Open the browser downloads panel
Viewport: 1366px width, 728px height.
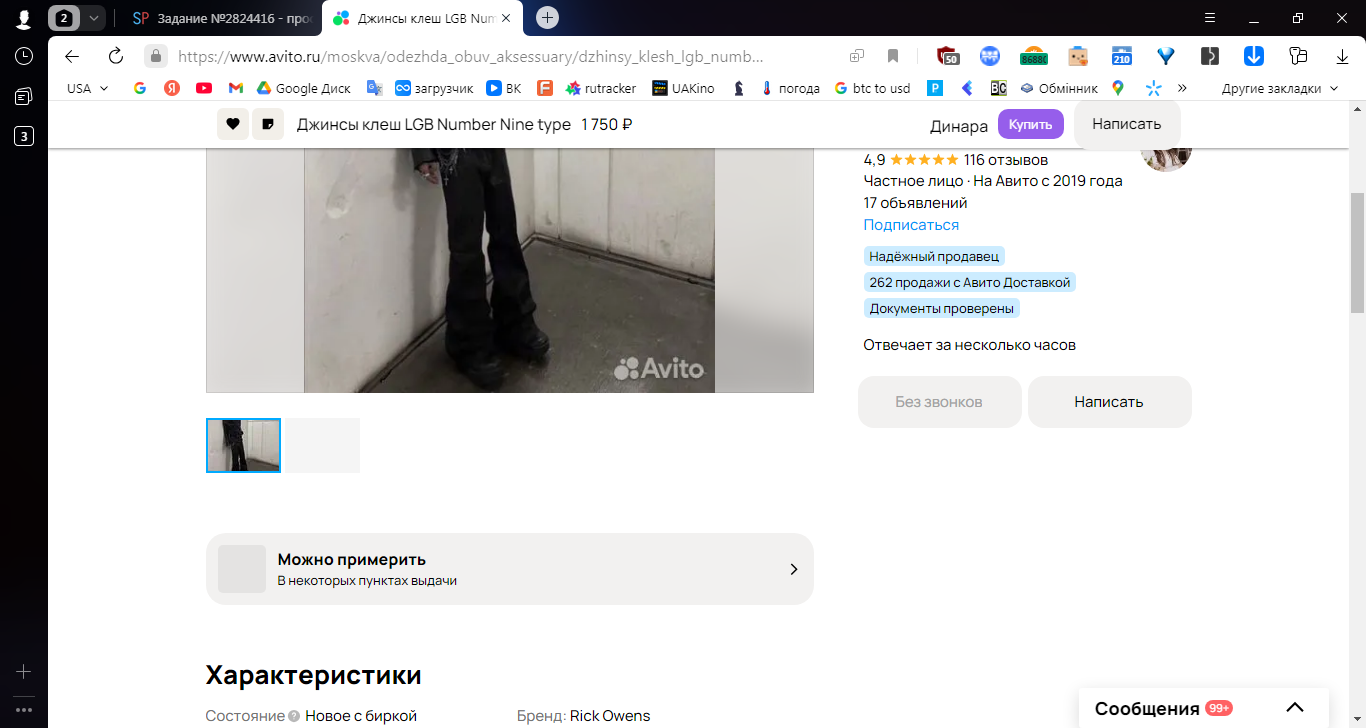pos(1342,56)
